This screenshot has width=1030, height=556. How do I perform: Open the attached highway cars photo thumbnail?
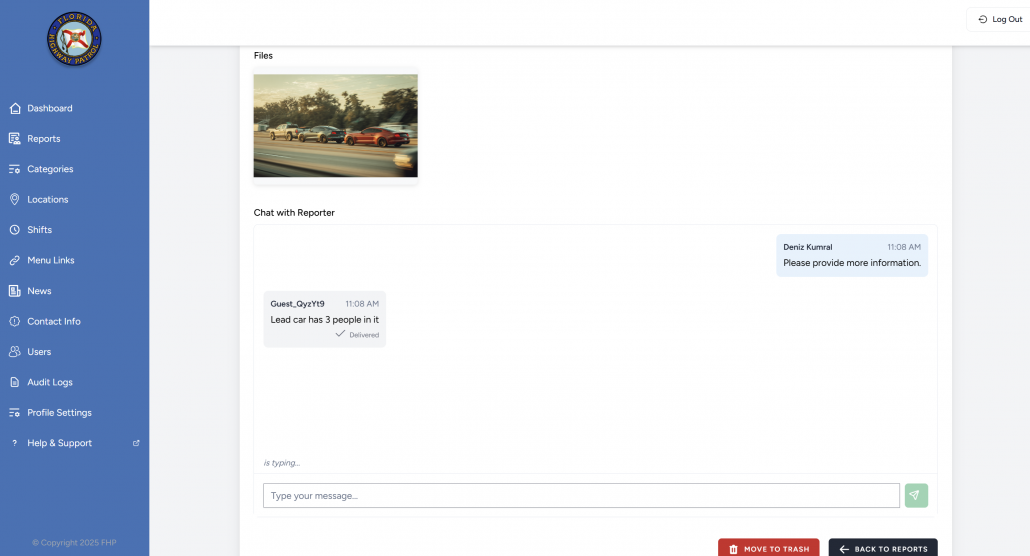coord(335,126)
